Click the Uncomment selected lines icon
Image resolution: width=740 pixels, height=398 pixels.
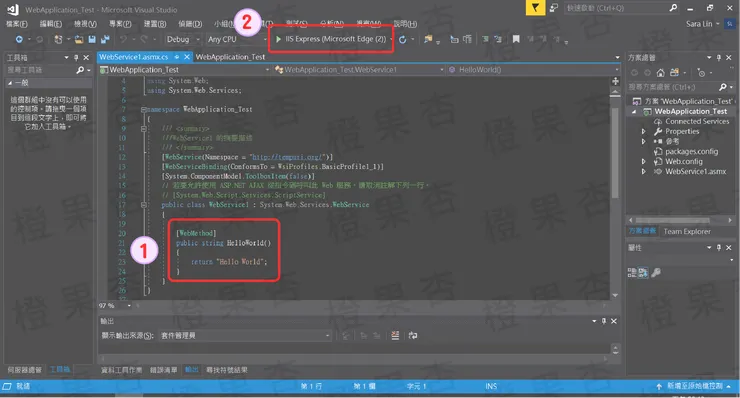pos(498,39)
